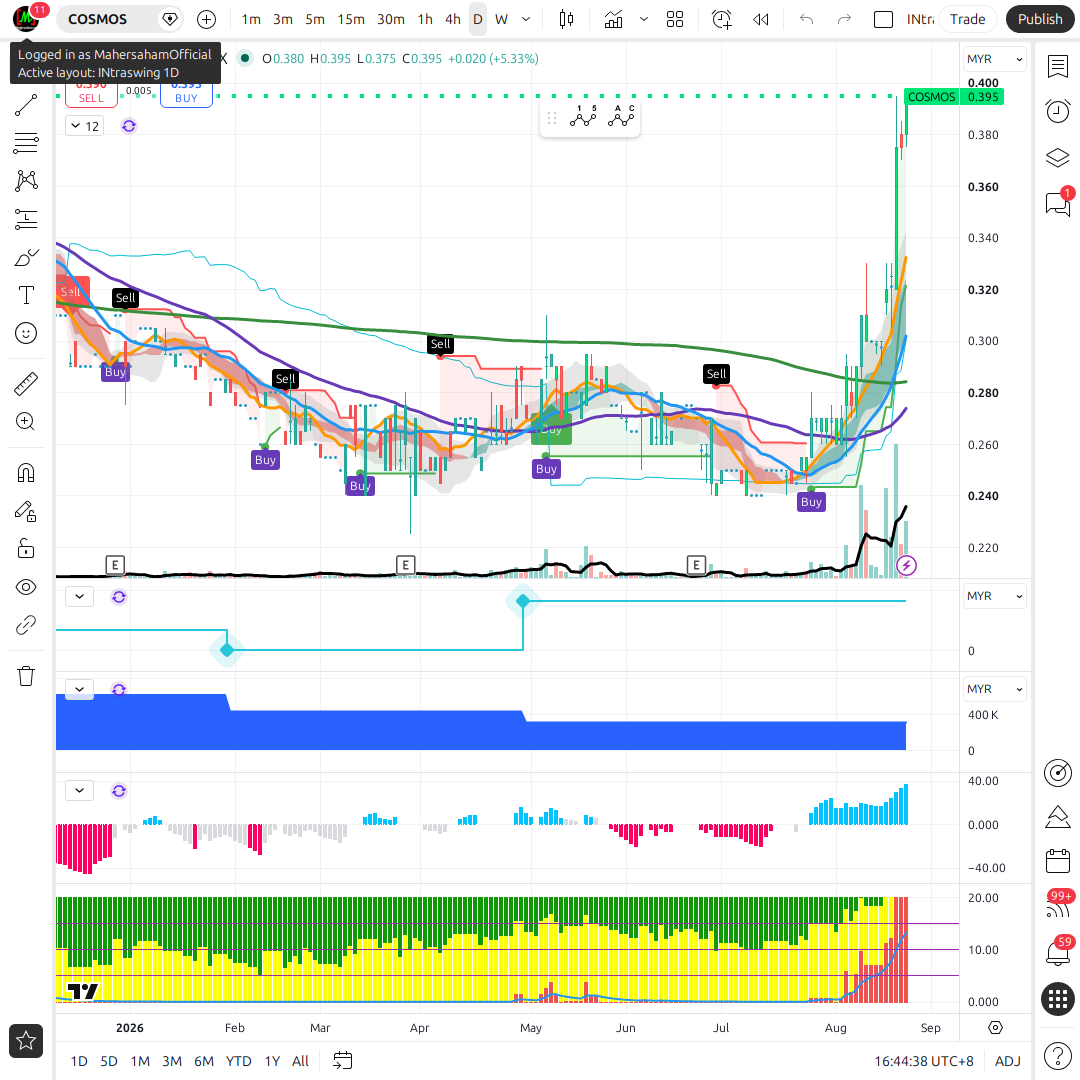The width and height of the screenshot is (1080, 1080).
Task: Select the W weekly timeframe
Action: (501, 19)
